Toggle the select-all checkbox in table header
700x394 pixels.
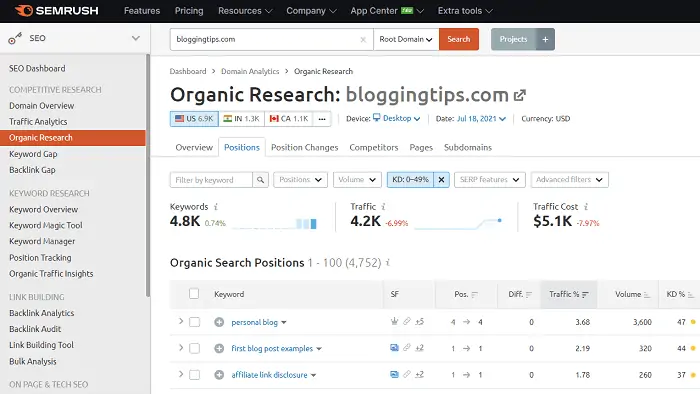(x=194, y=294)
